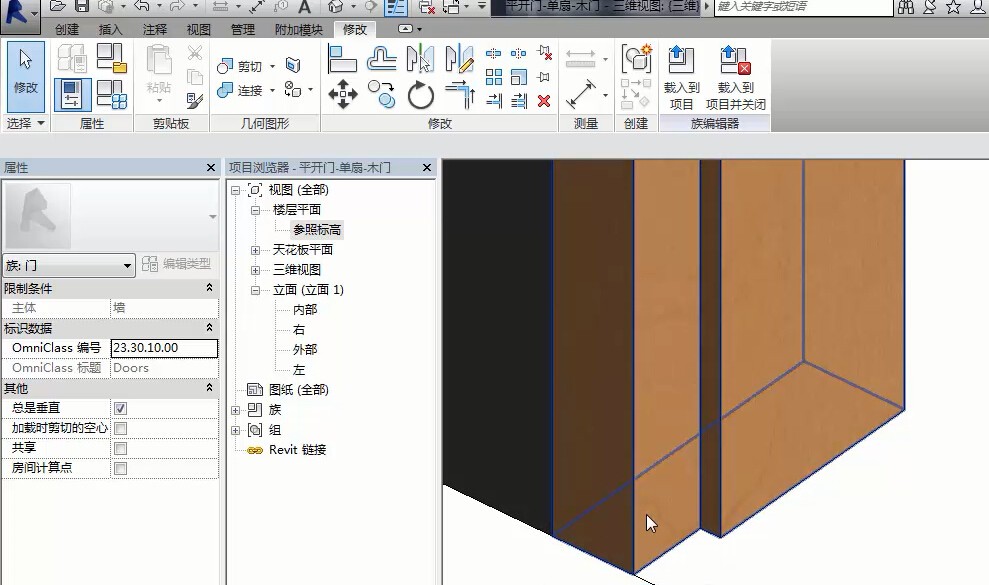
Task: Click the Trim/Extend to Corner icon
Action: click(459, 95)
